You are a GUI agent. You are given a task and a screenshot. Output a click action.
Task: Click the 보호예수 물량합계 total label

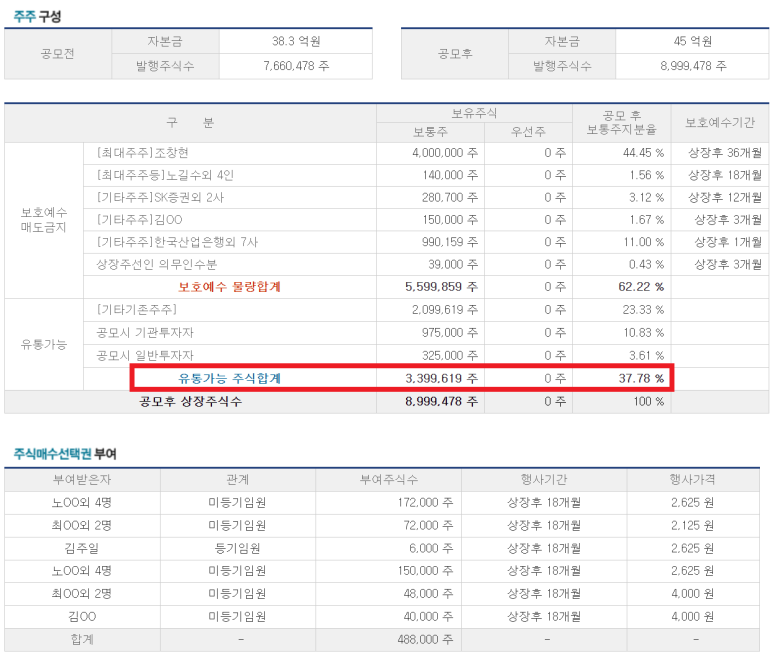pyautogui.click(x=229, y=286)
